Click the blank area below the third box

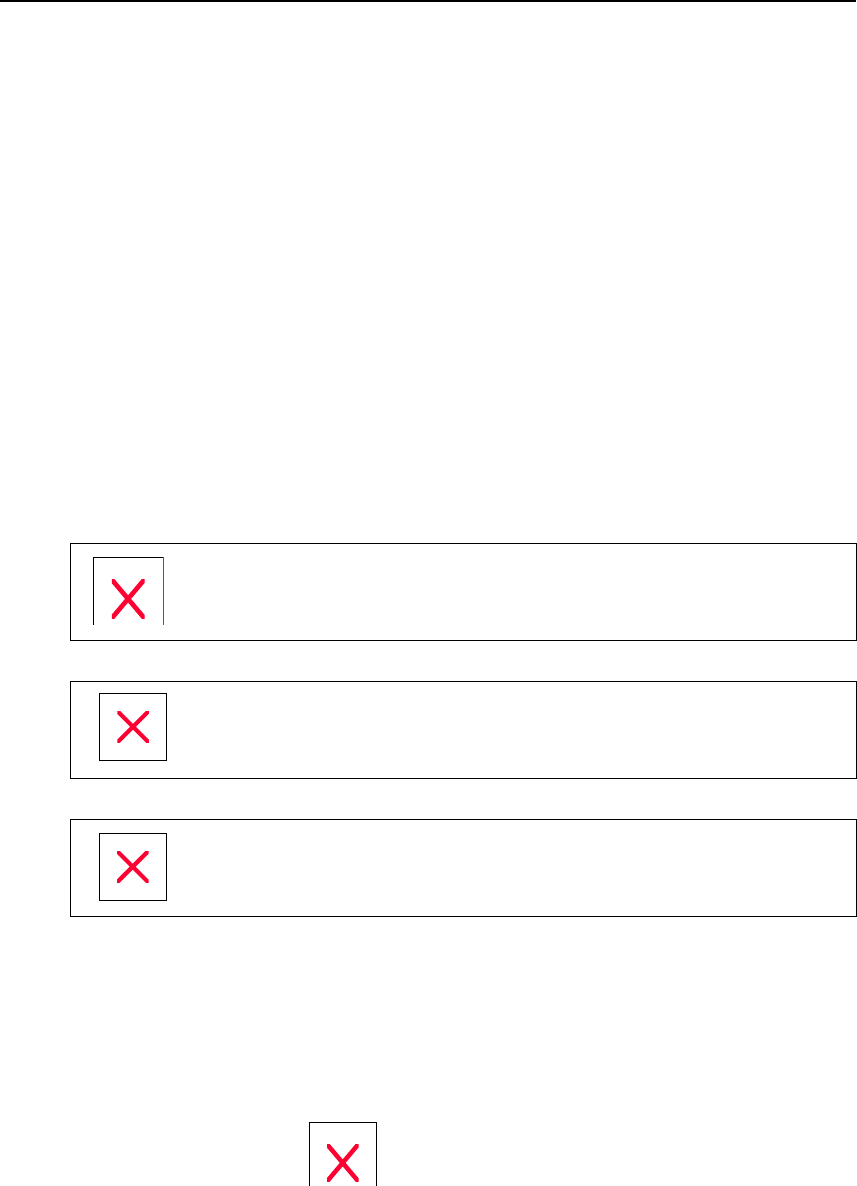(428, 1000)
